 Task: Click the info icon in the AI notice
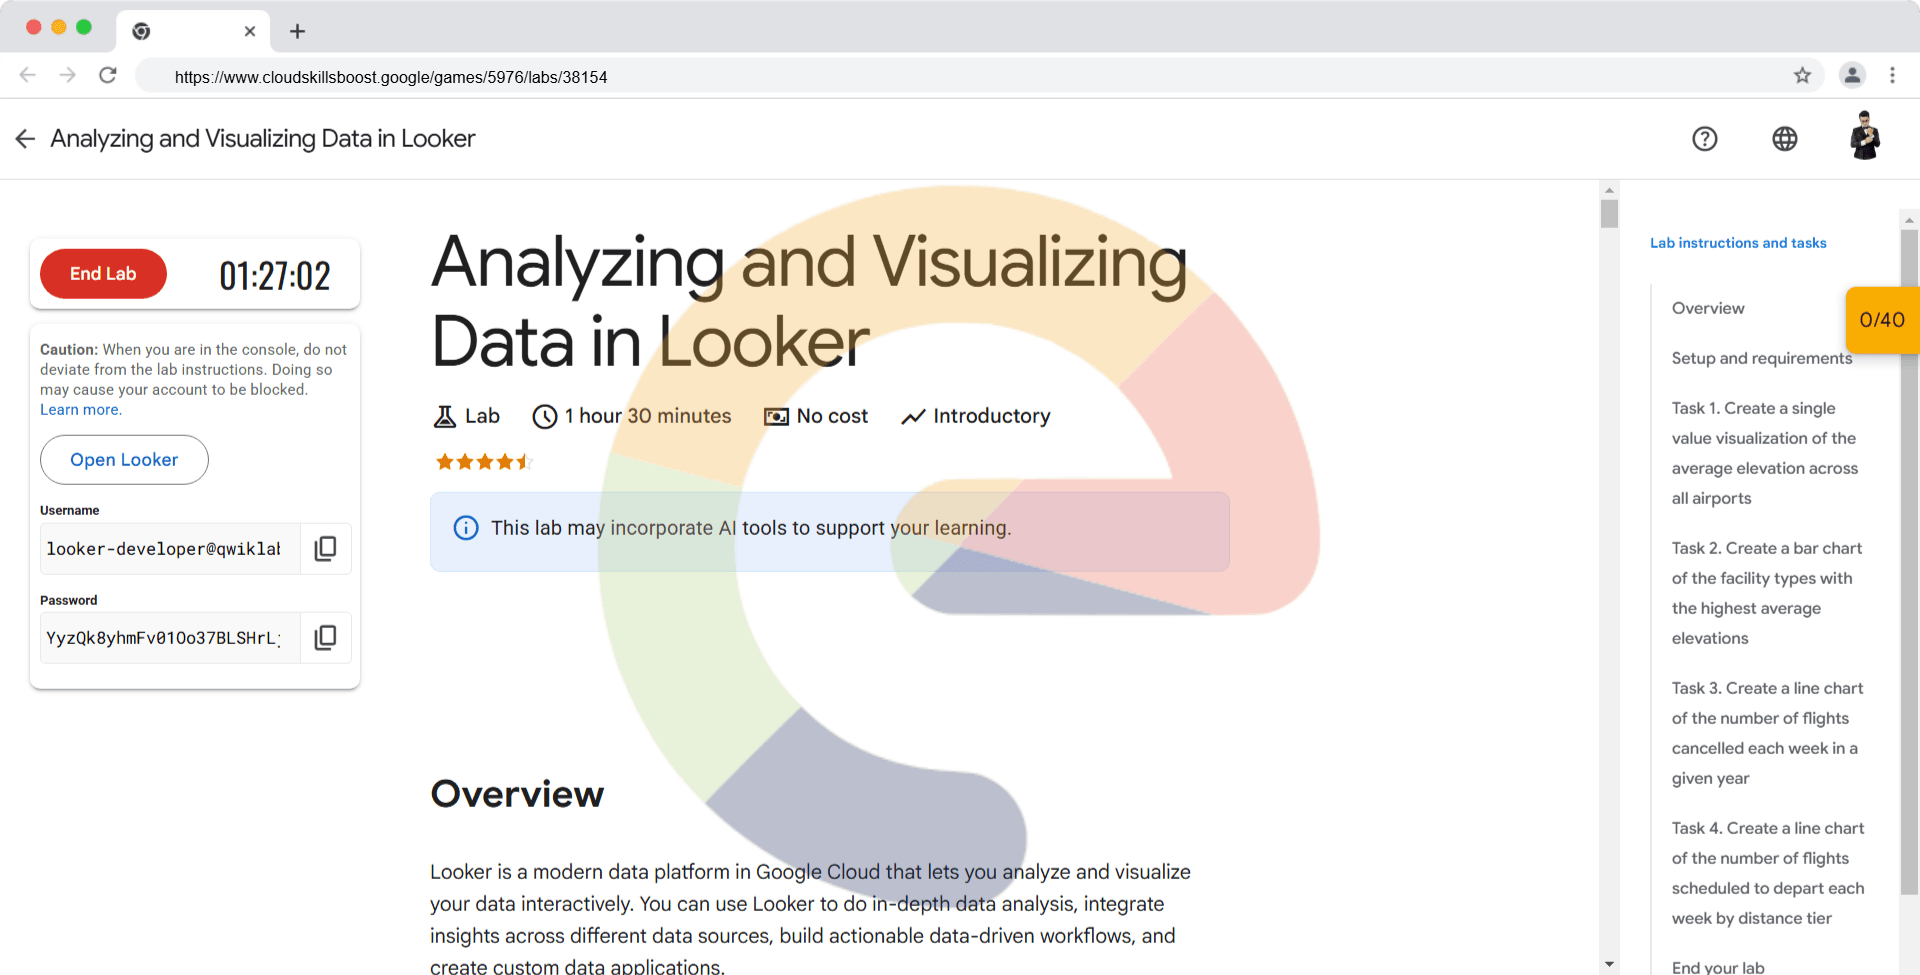coord(466,528)
